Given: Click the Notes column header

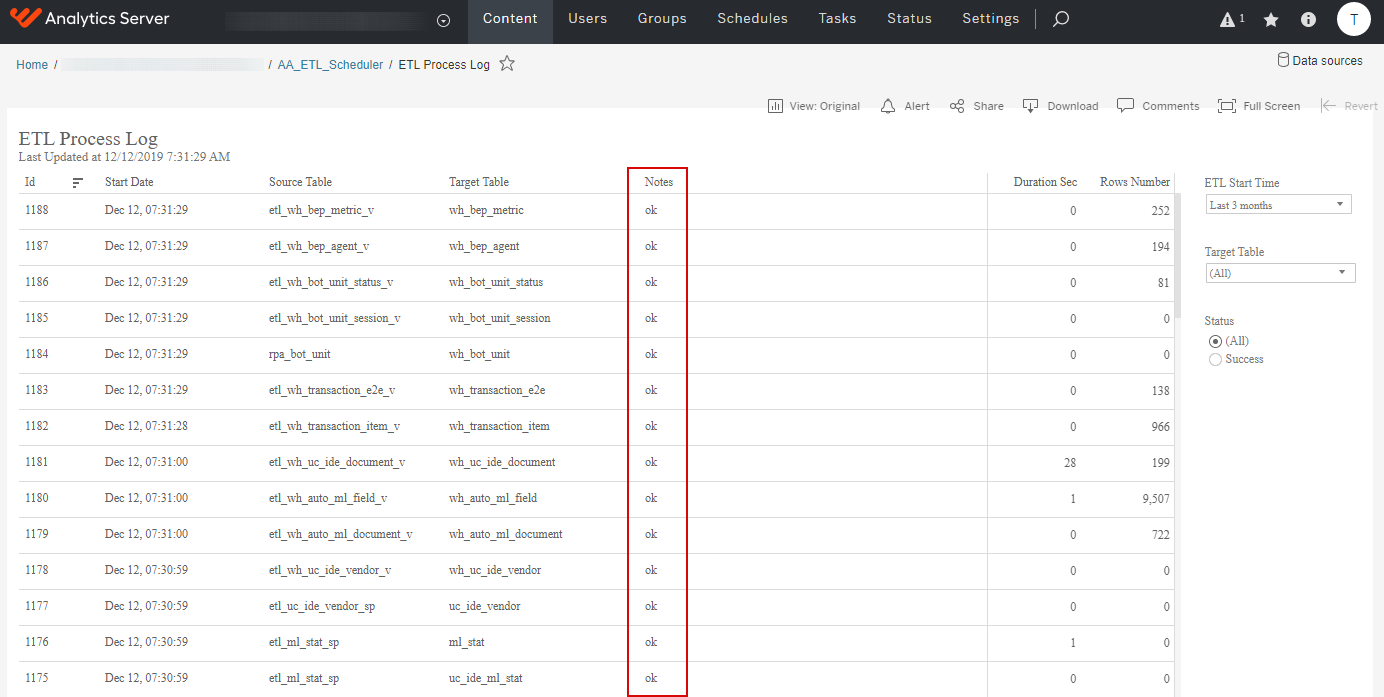Looking at the screenshot, I should pos(659,182).
